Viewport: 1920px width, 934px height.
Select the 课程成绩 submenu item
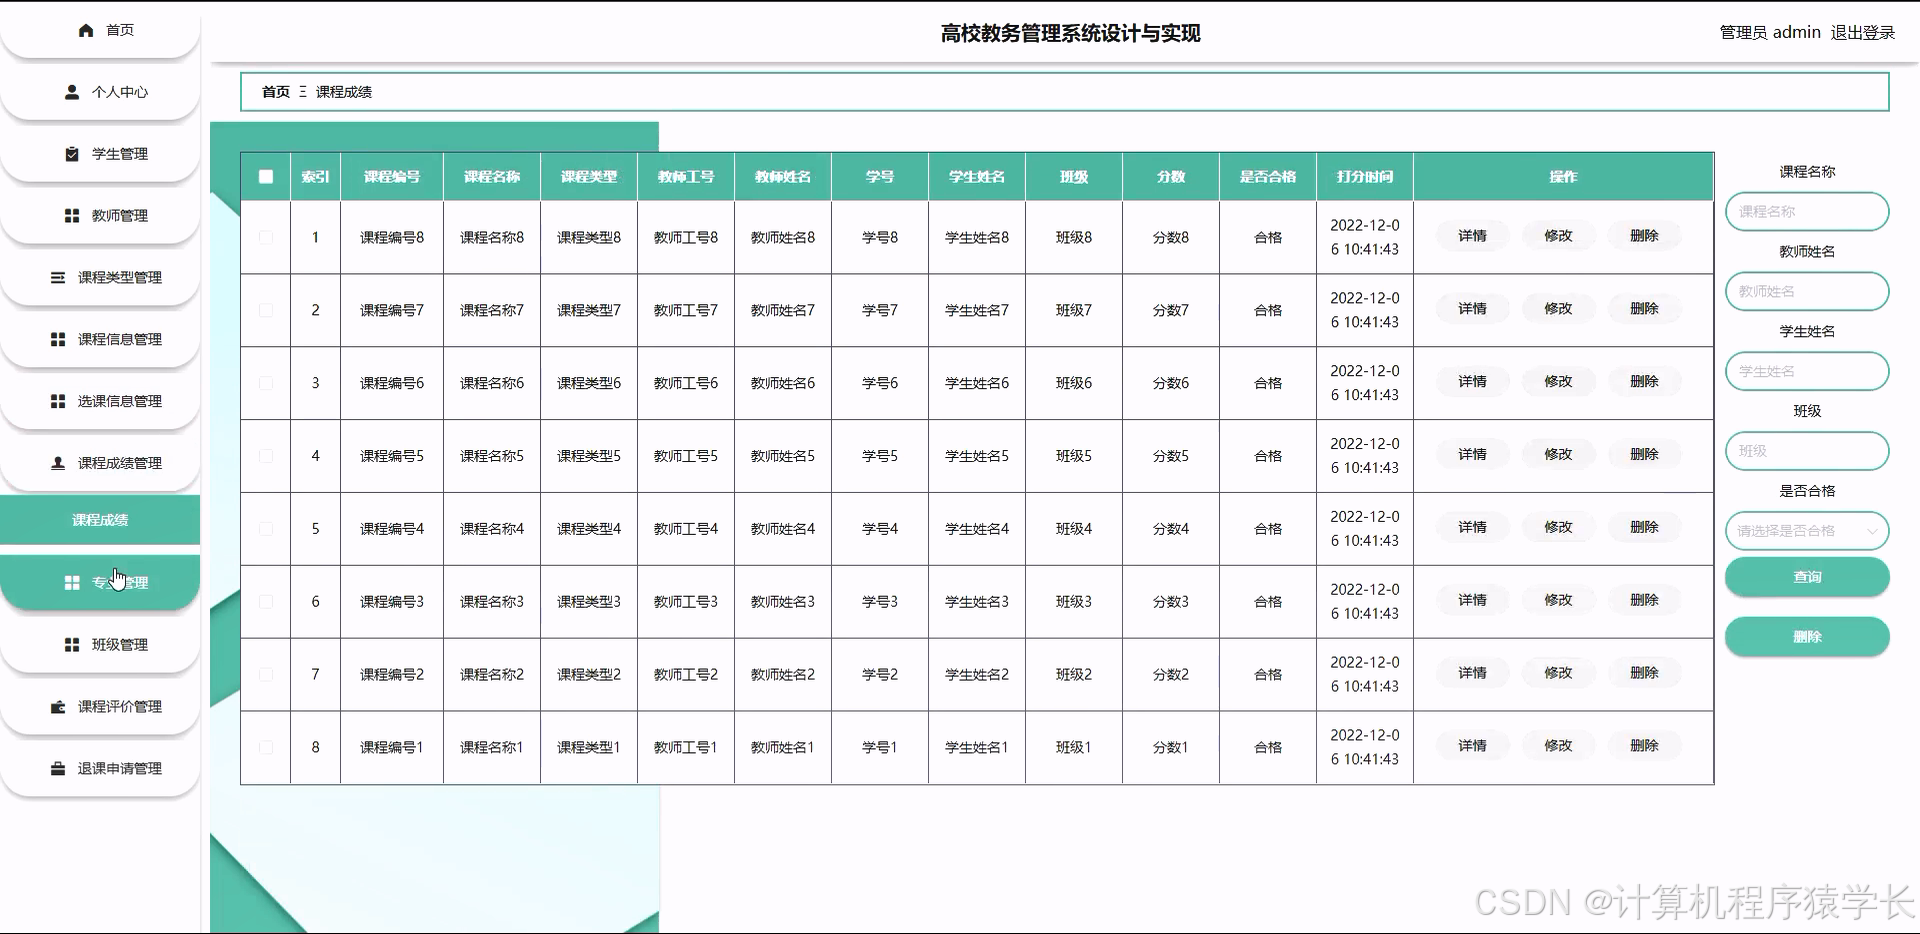coord(100,520)
